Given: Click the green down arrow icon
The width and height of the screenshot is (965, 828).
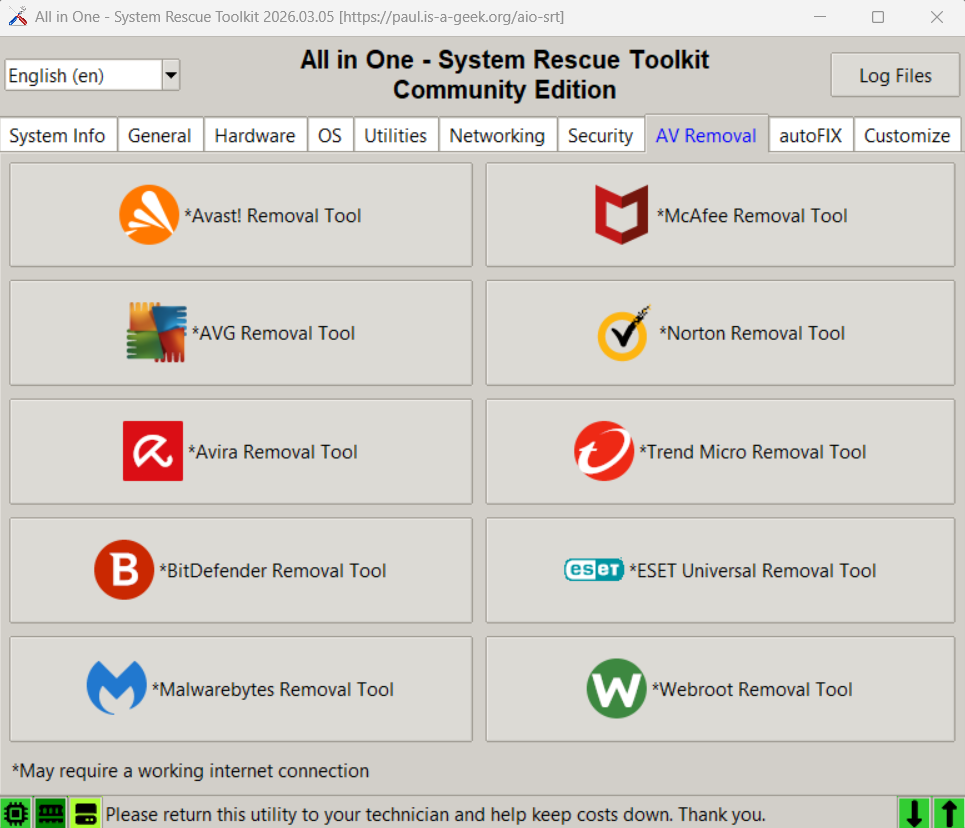Looking at the screenshot, I should (x=914, y=813).
